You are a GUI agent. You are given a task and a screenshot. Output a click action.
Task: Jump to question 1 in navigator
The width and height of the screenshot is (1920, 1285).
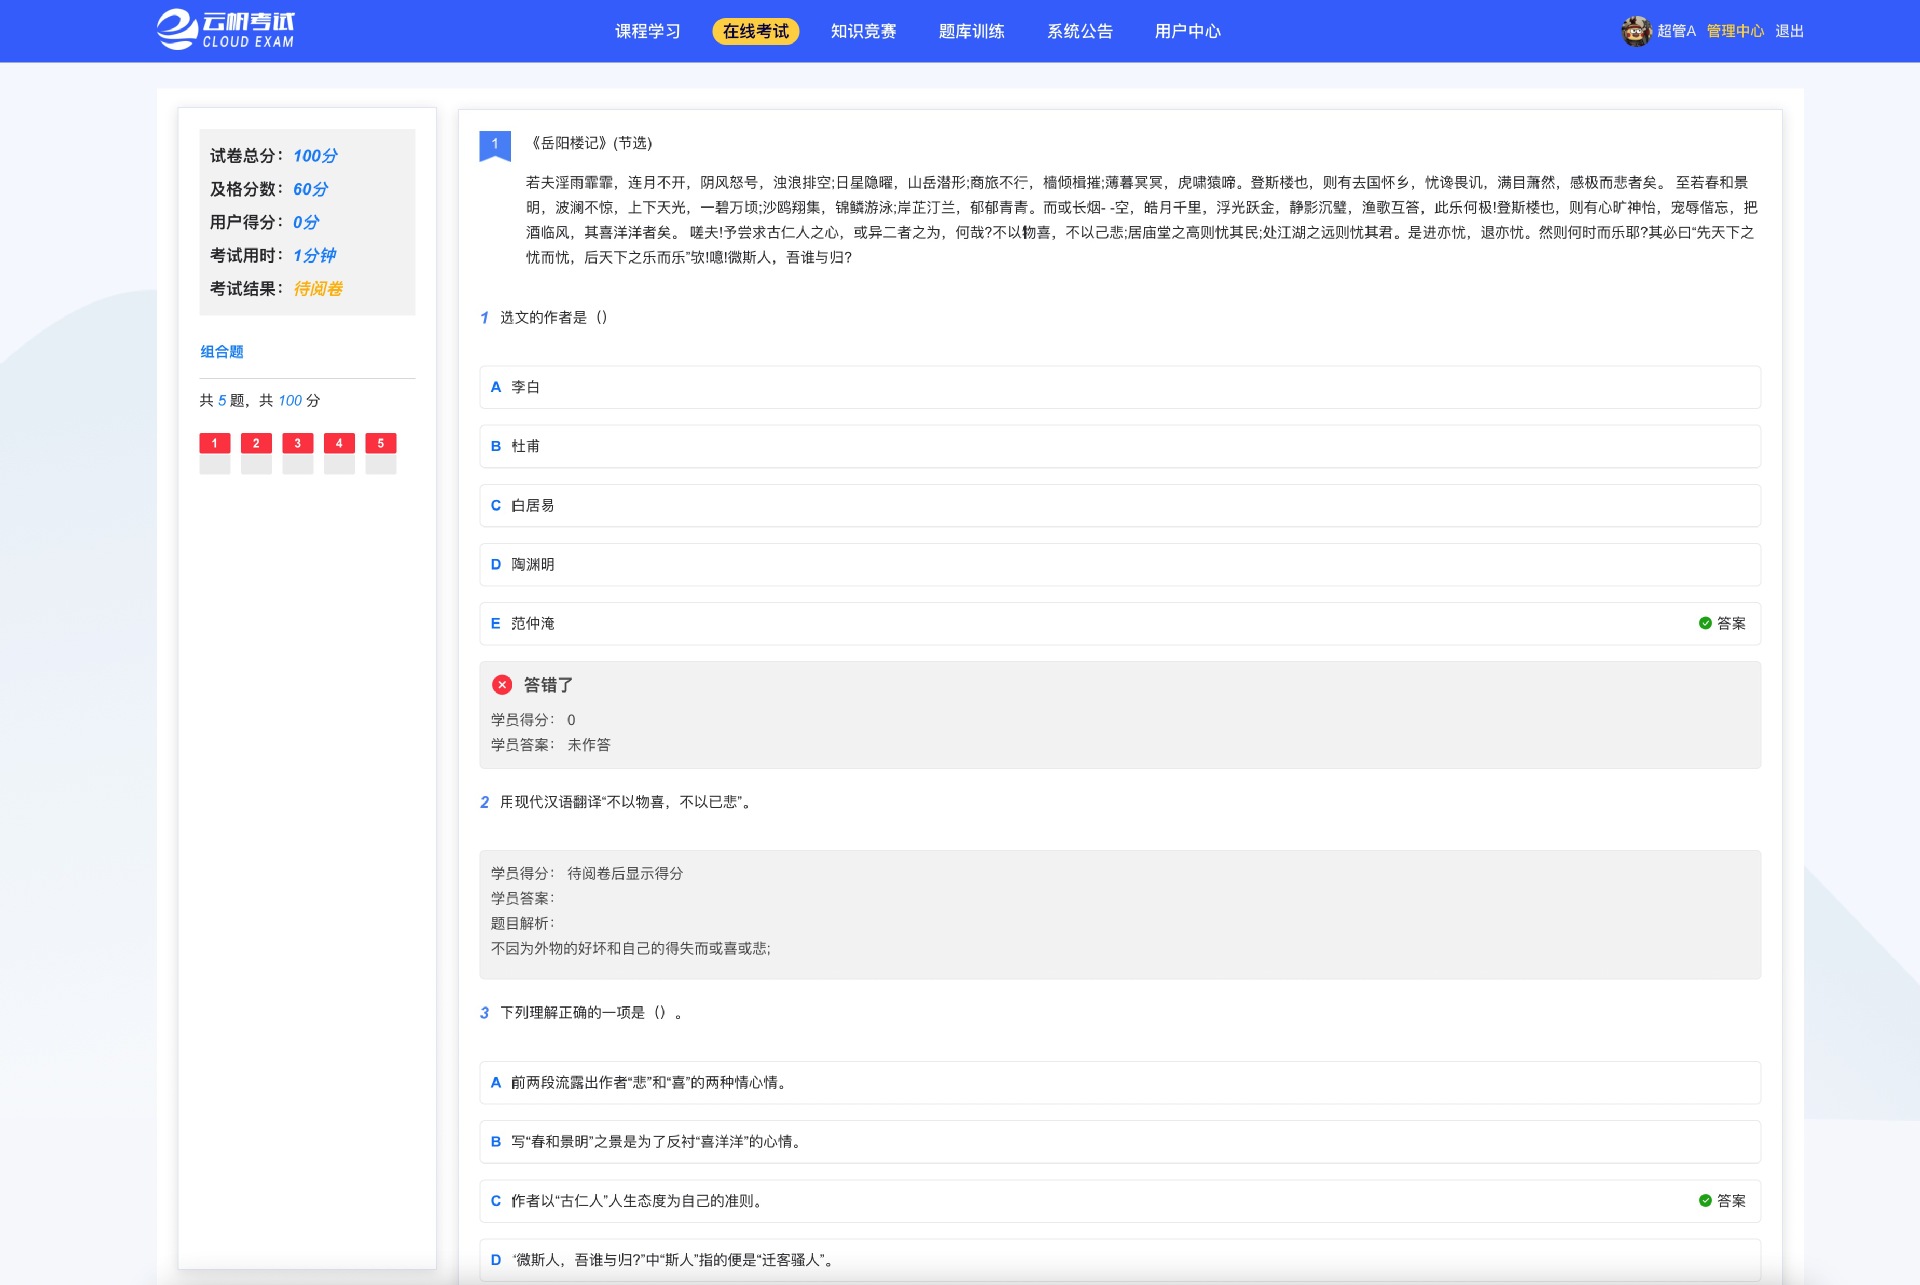coord(215,453)
